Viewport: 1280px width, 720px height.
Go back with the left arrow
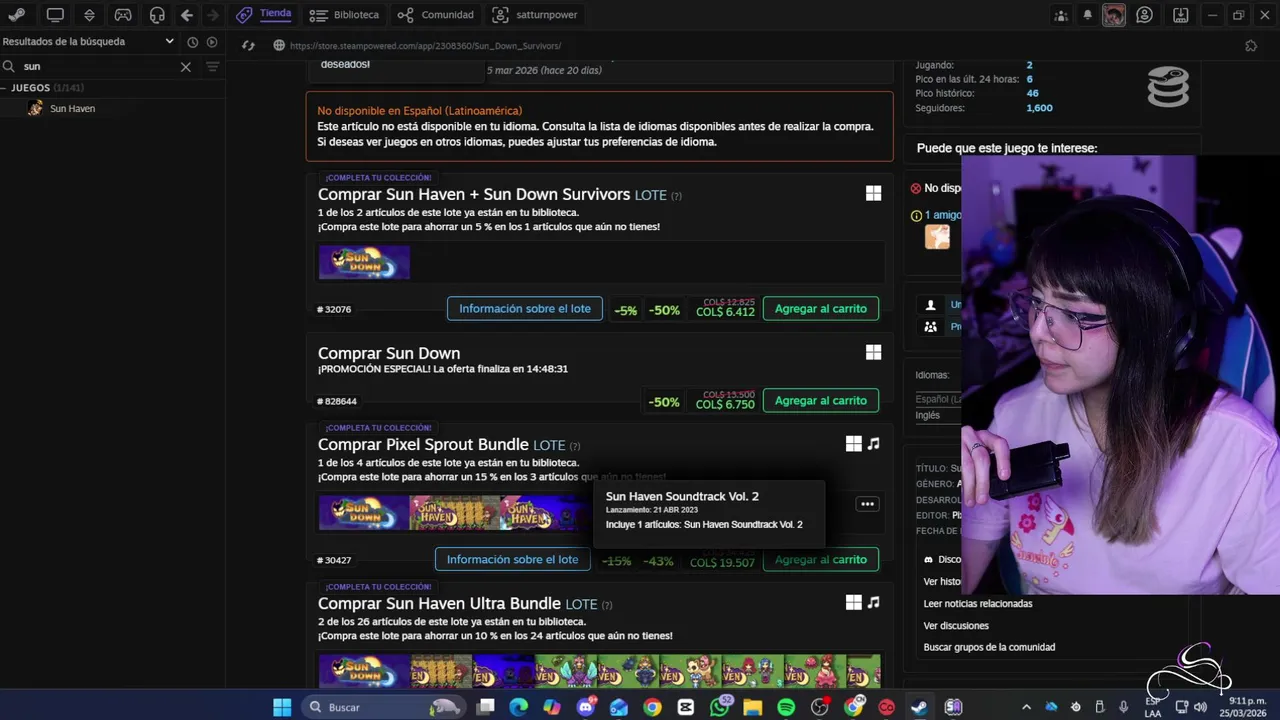[x=187, y=15]
